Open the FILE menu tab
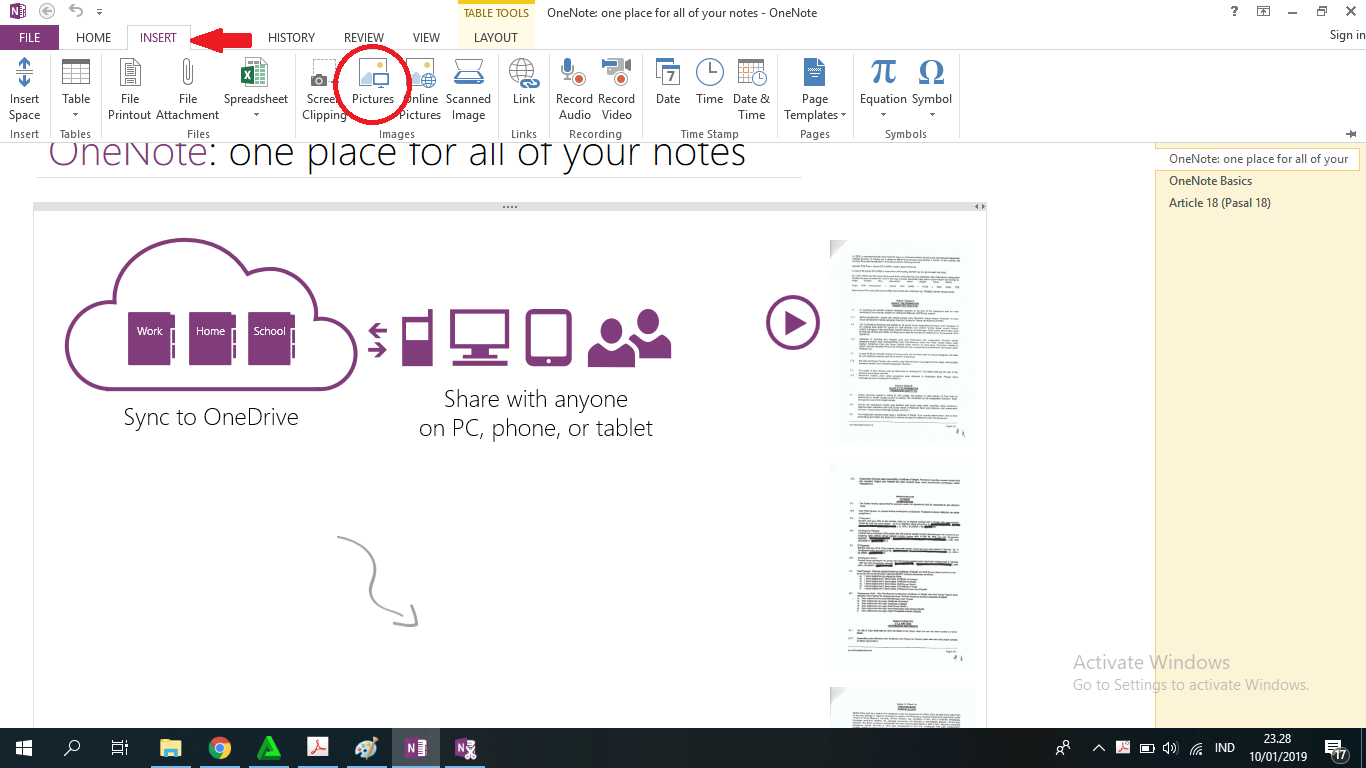1366x768 pixels. coord(30,38)
